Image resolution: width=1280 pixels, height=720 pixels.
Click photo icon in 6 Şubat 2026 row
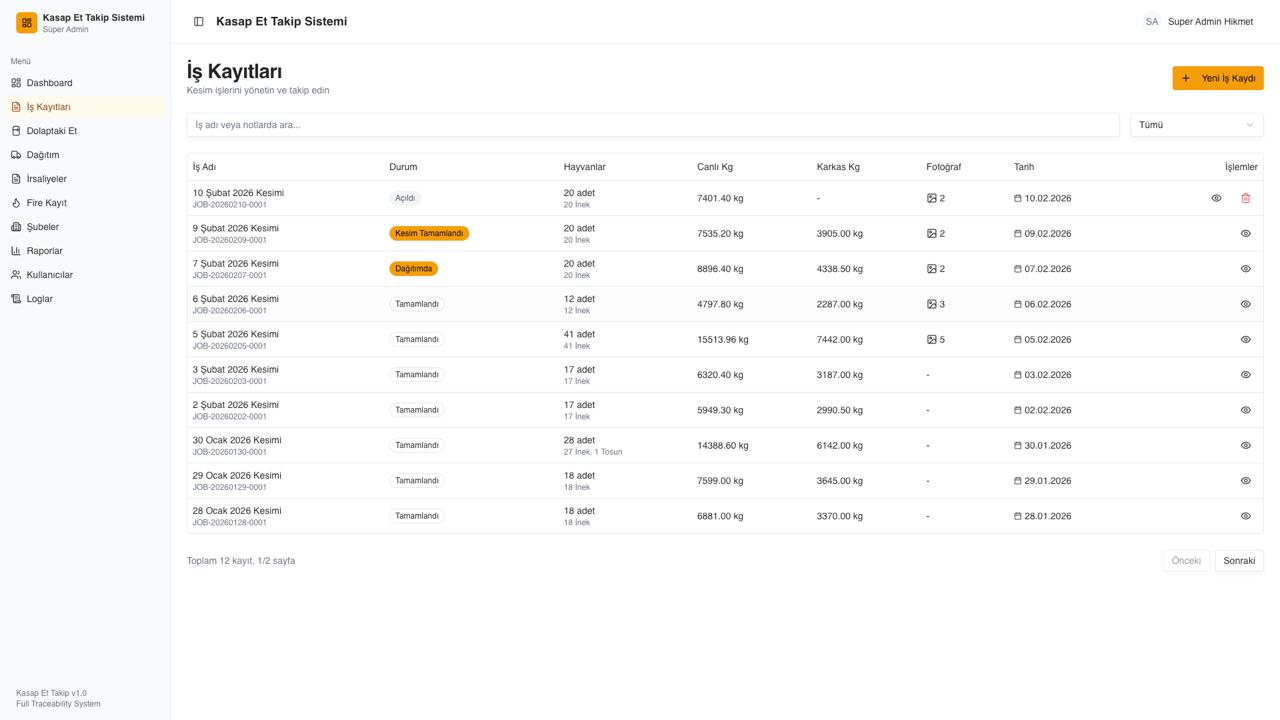932,304
